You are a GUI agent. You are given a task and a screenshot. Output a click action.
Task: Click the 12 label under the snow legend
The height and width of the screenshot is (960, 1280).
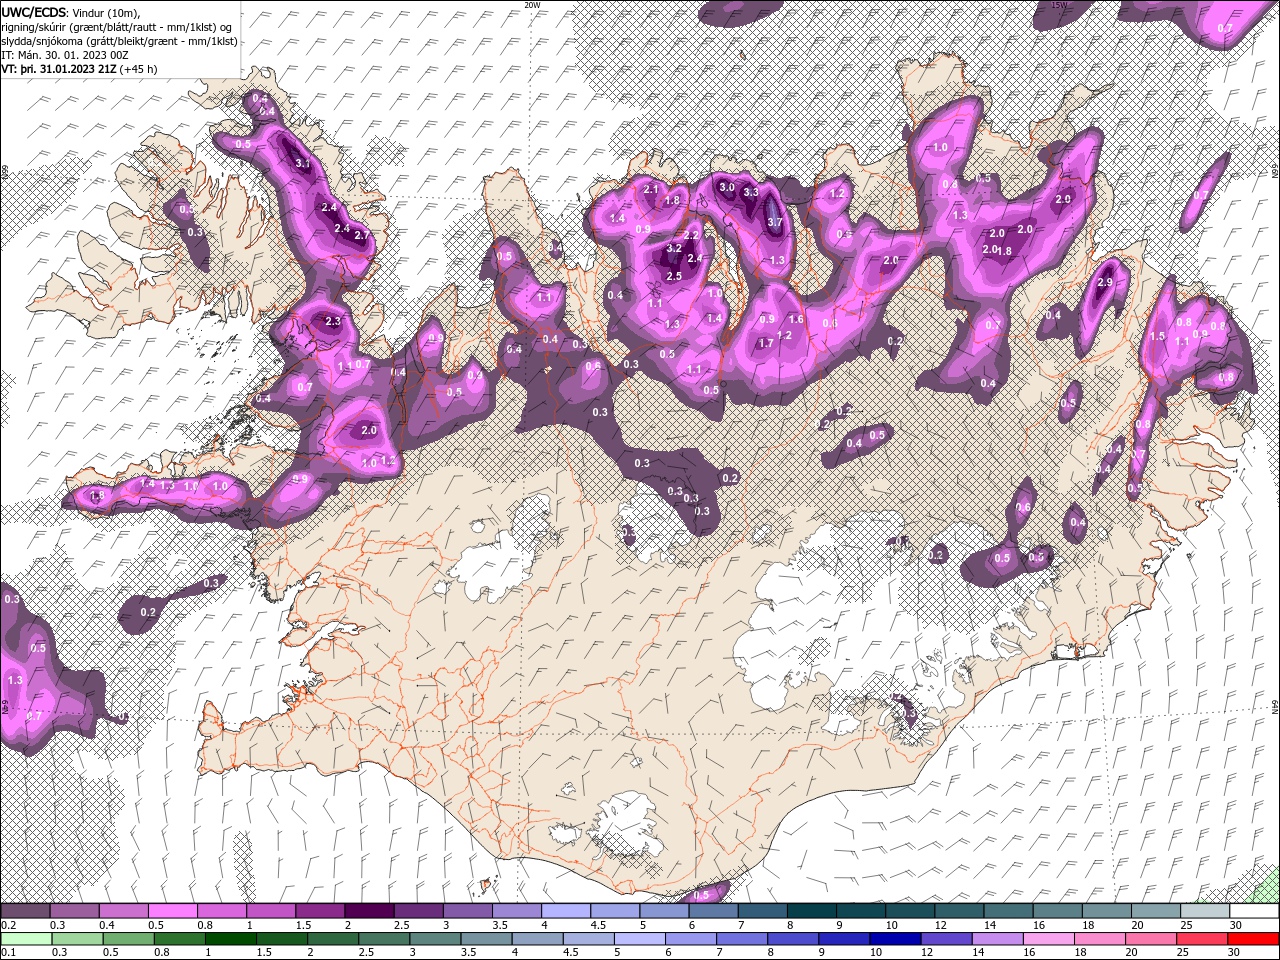942,925
